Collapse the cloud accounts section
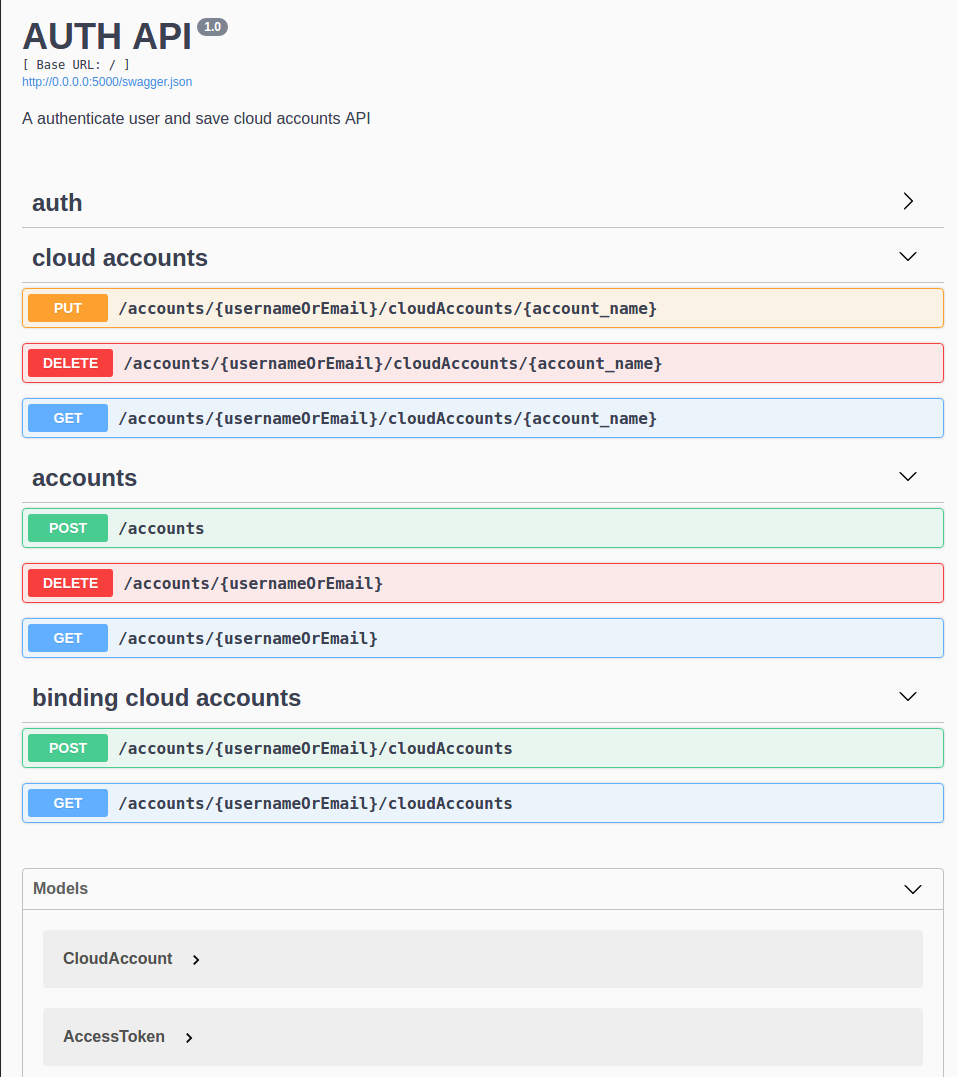Viewport: 958px width, 1077px height. (x=907, y=256)
